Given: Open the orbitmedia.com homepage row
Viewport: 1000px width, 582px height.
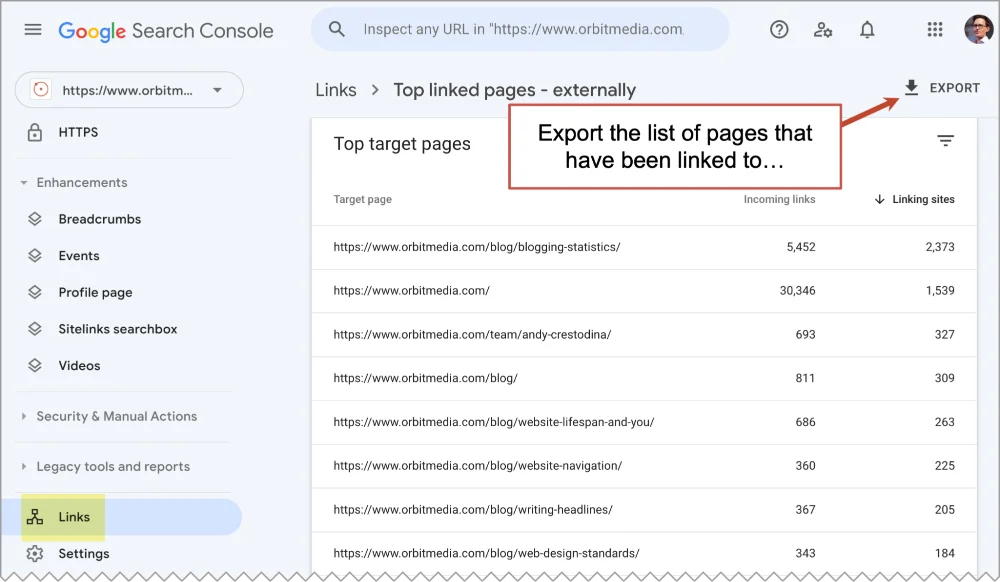Looking at the screenshot, I should (644, 291).
